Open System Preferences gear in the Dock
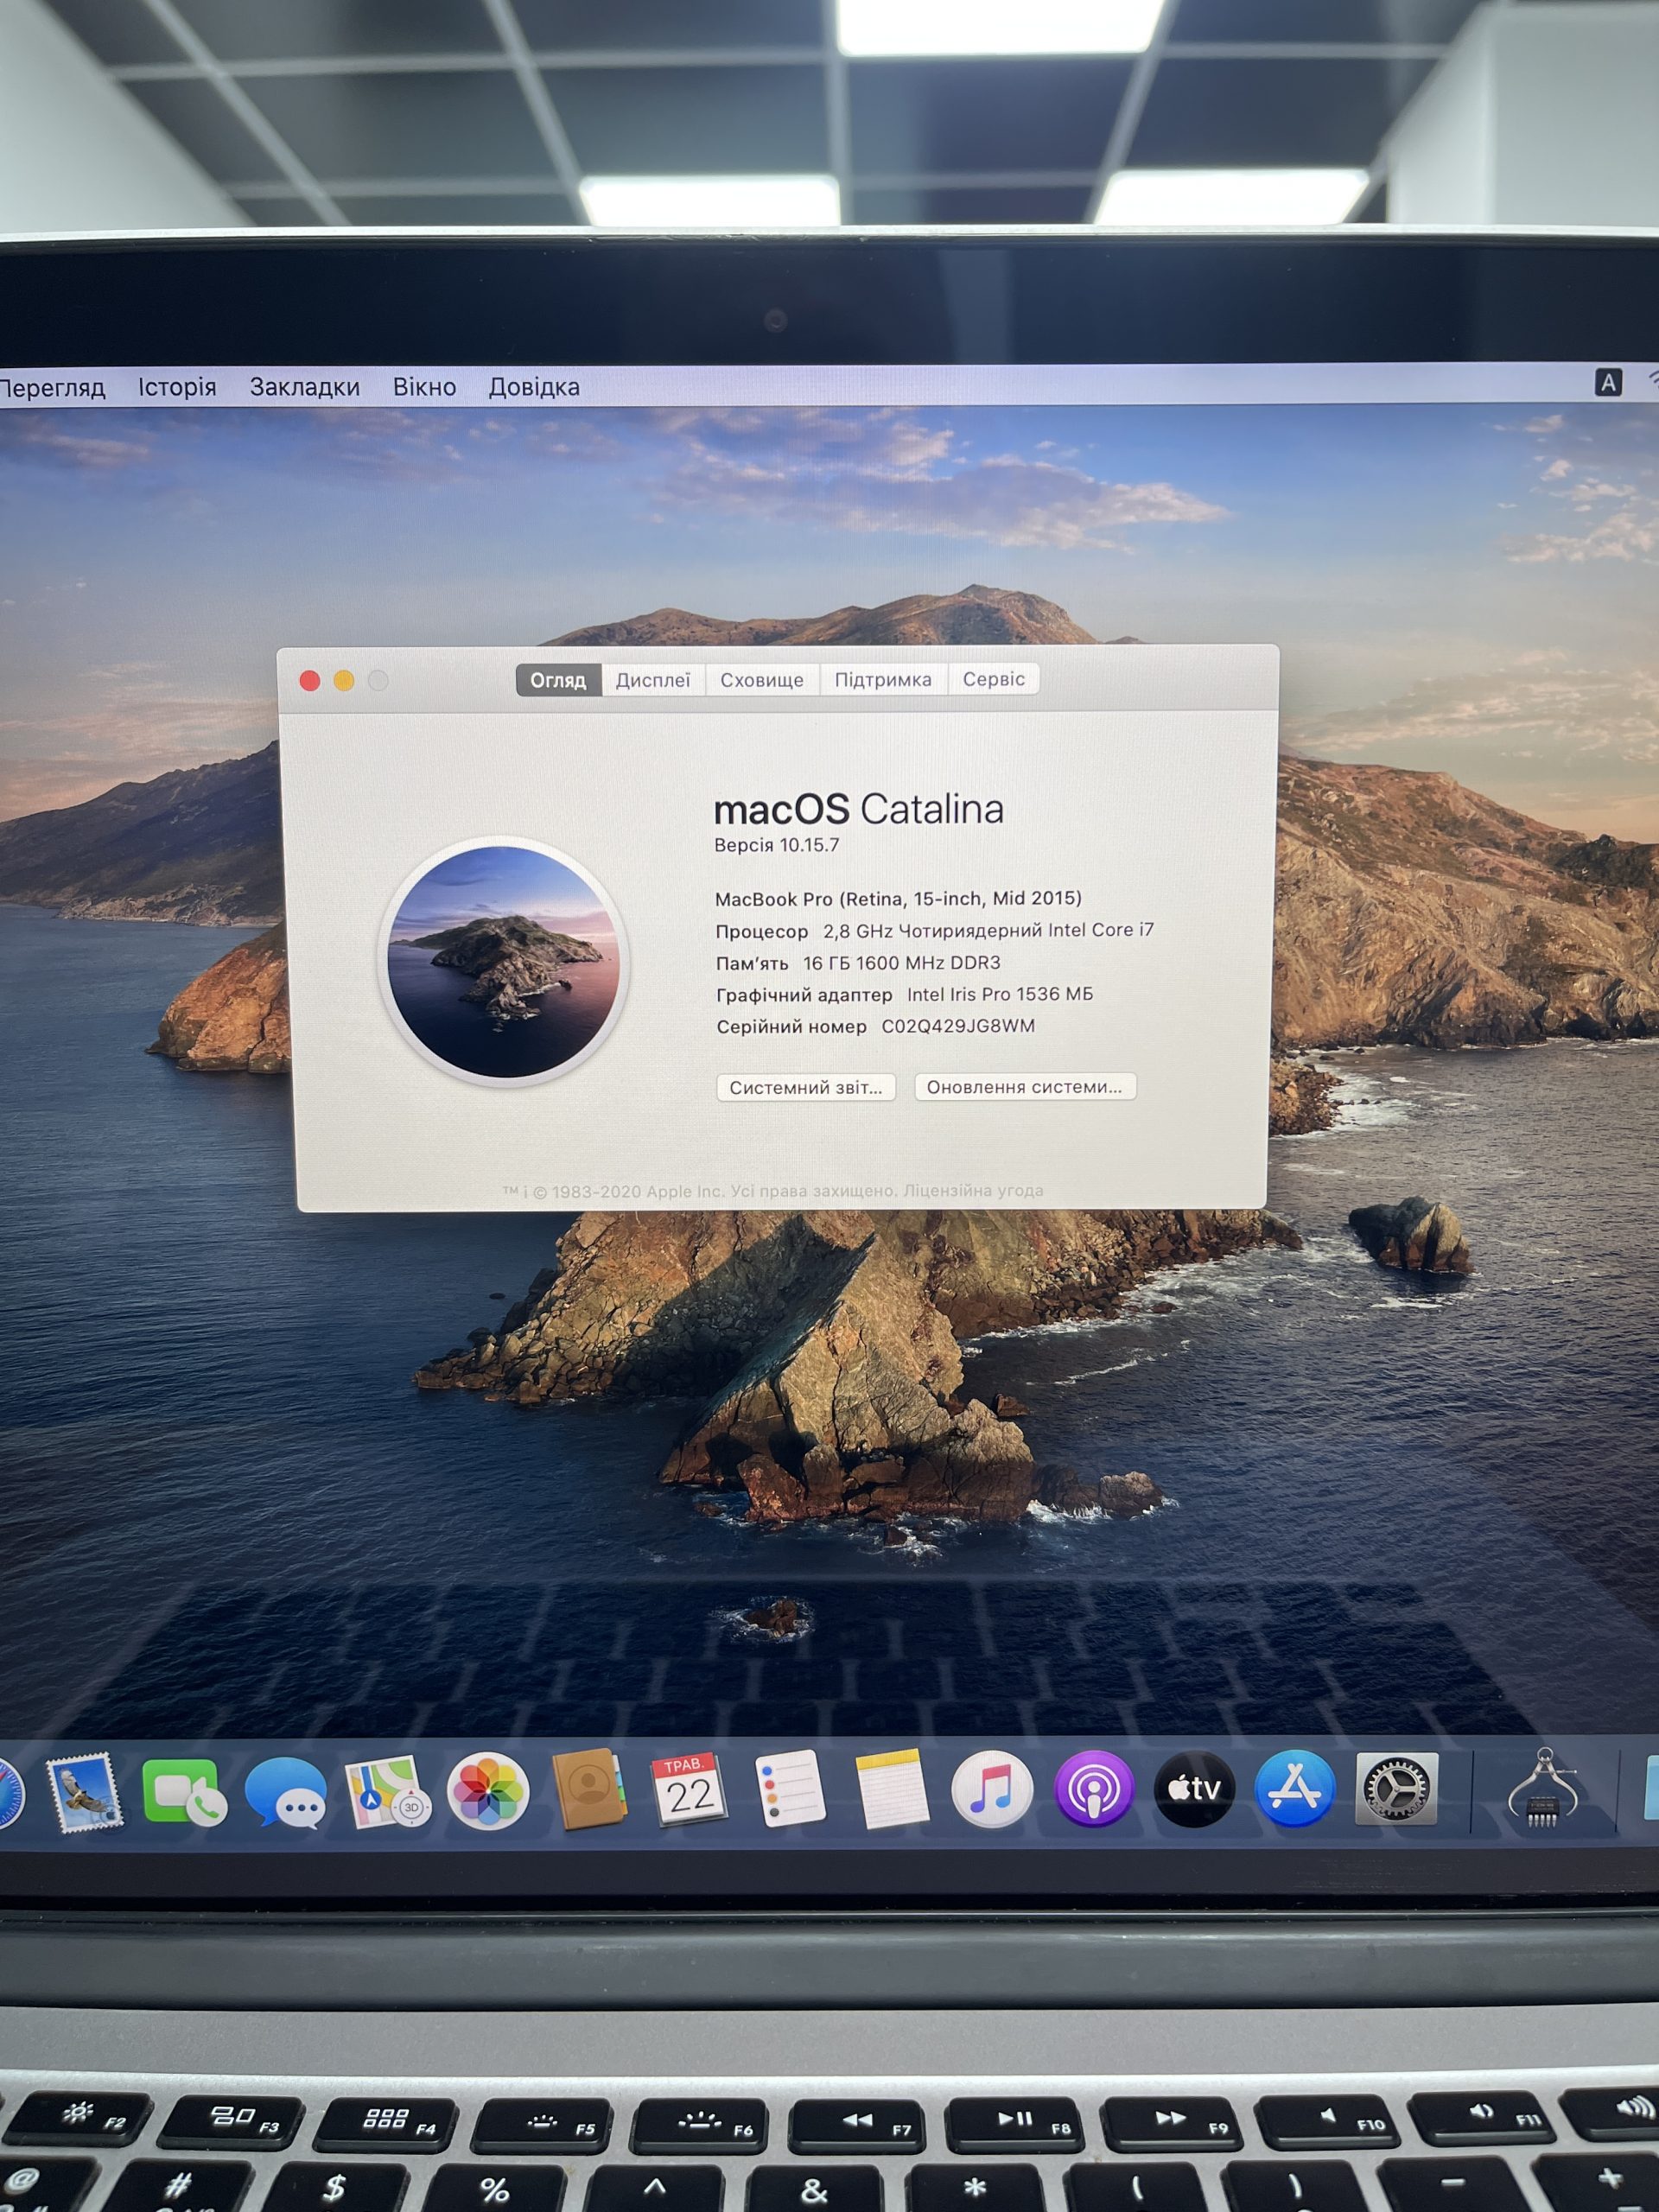1659x2212 pixels. click(x=1397, y=1789)
